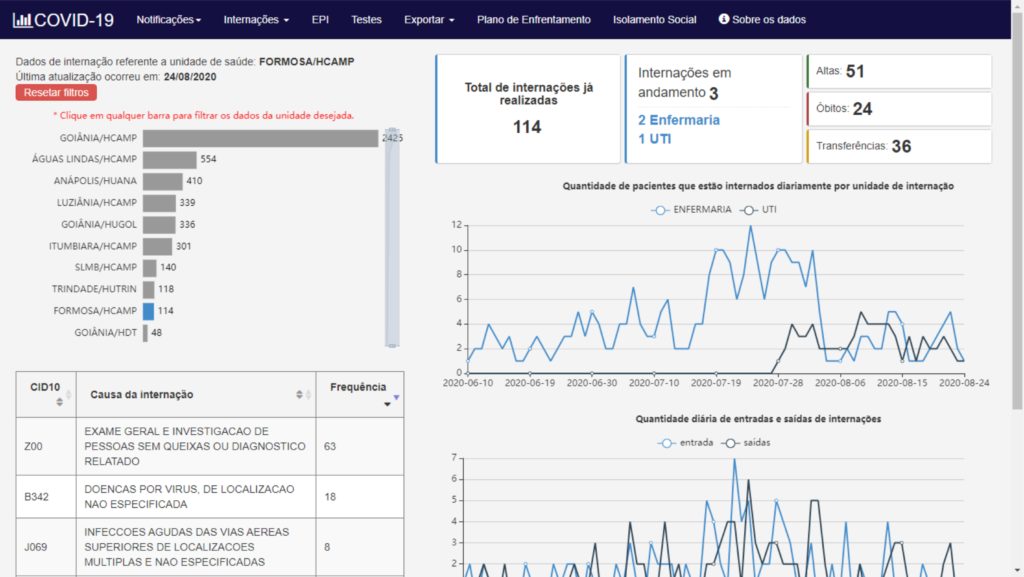Click frequency value 18 cell
This screenshot has width=1024, height=577.
(x=360, y=497)
